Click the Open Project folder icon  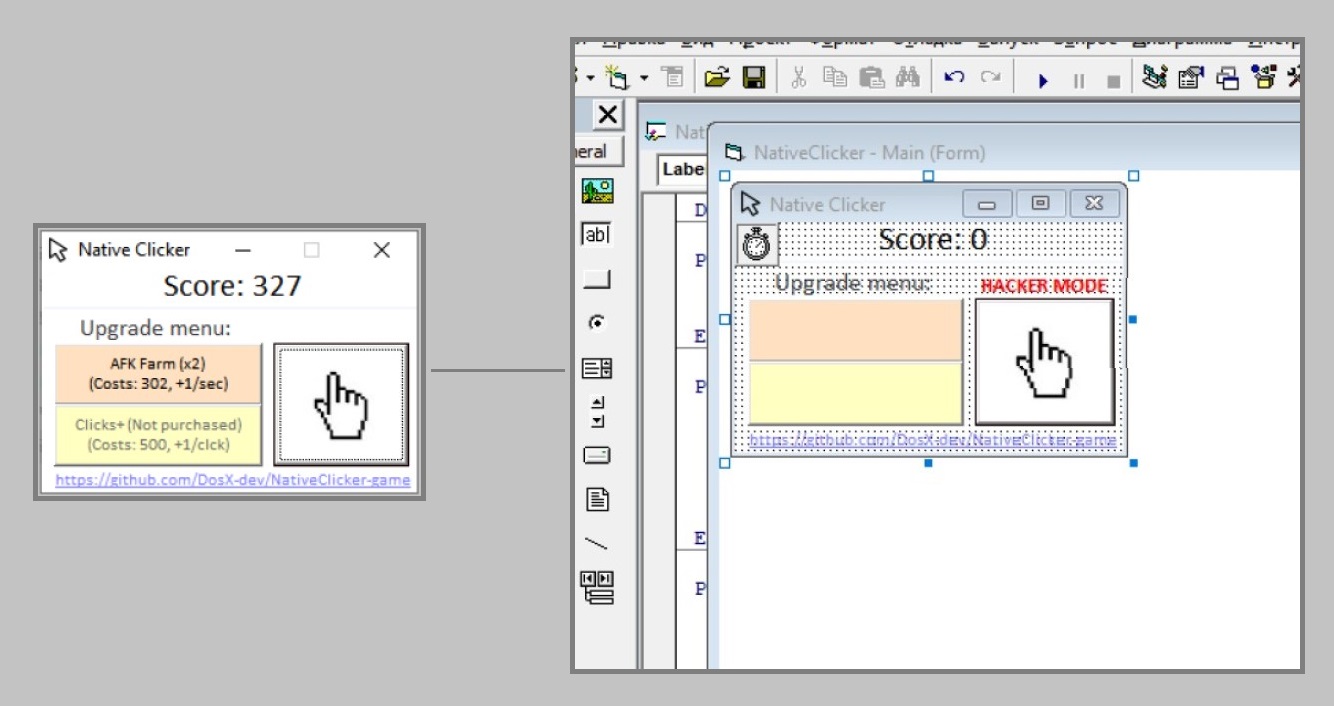click(x=717, y=78)
